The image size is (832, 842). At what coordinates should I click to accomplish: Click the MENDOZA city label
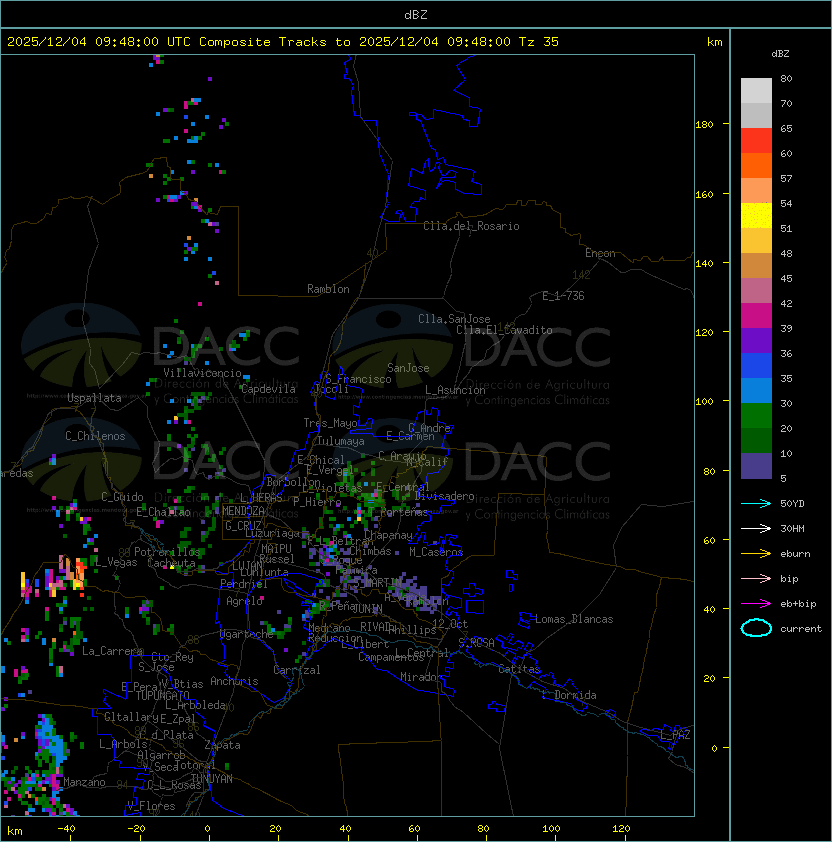243,511
